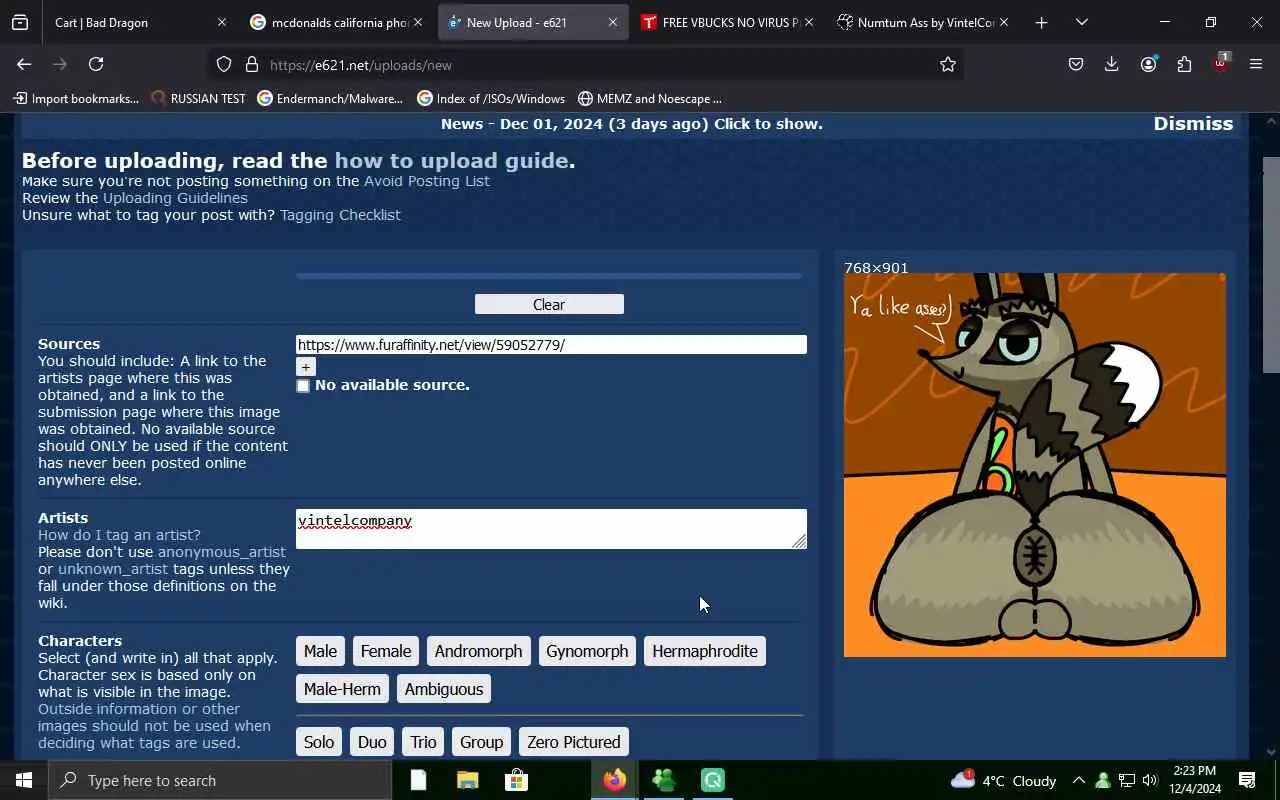
Task: Show hidden system tray icons
Action: (1078, 780)
